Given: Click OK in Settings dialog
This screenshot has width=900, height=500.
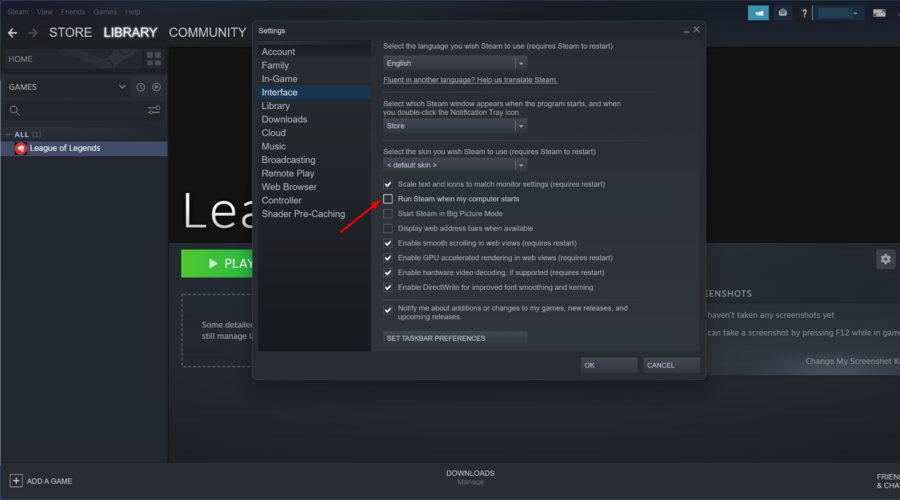Looking at the screenshot, I should coord(608,365).
